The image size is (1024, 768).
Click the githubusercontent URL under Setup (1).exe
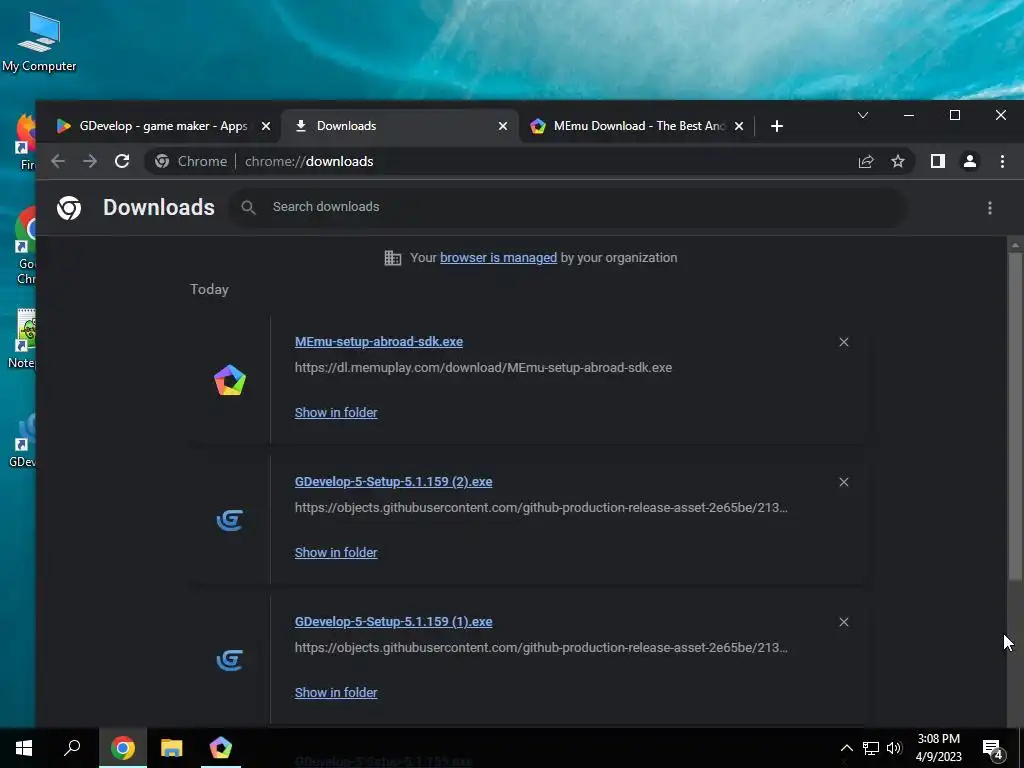pos(541,647)
